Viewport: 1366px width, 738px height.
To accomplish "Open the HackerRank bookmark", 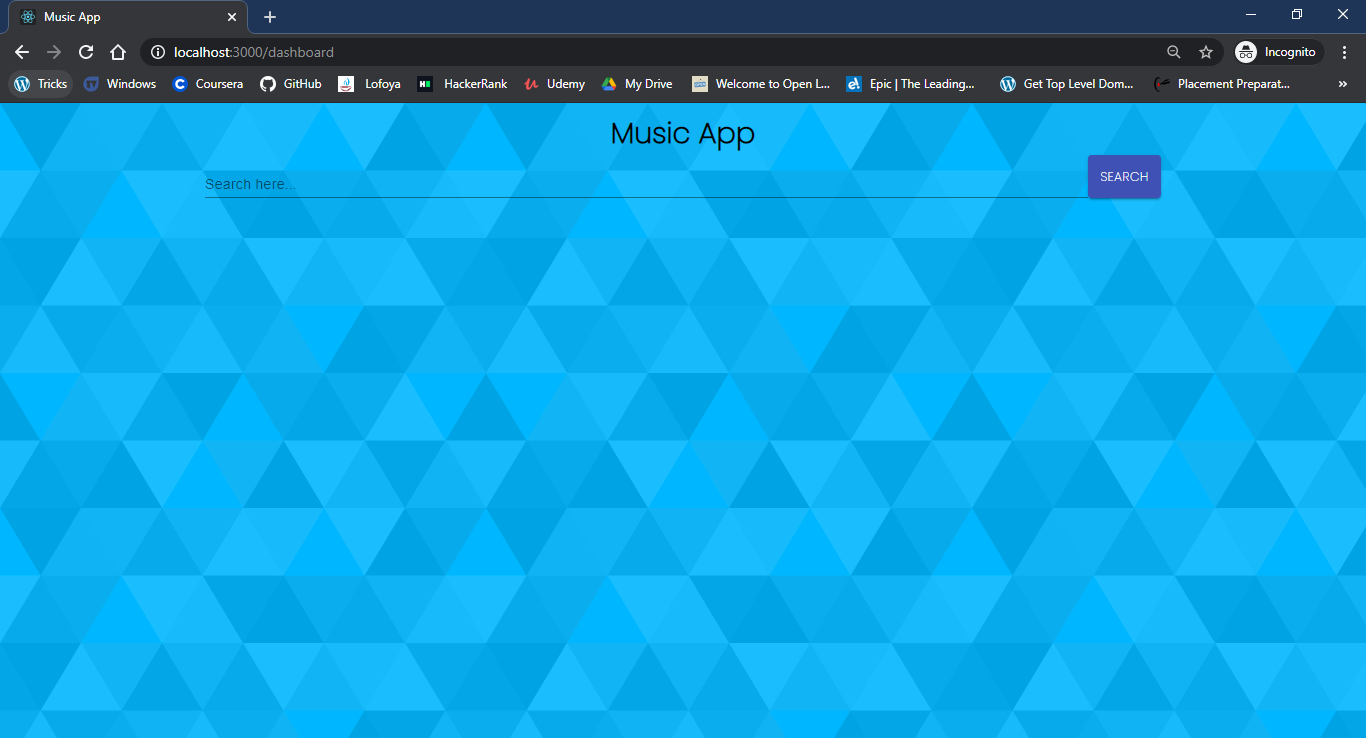I will point(462,84).
